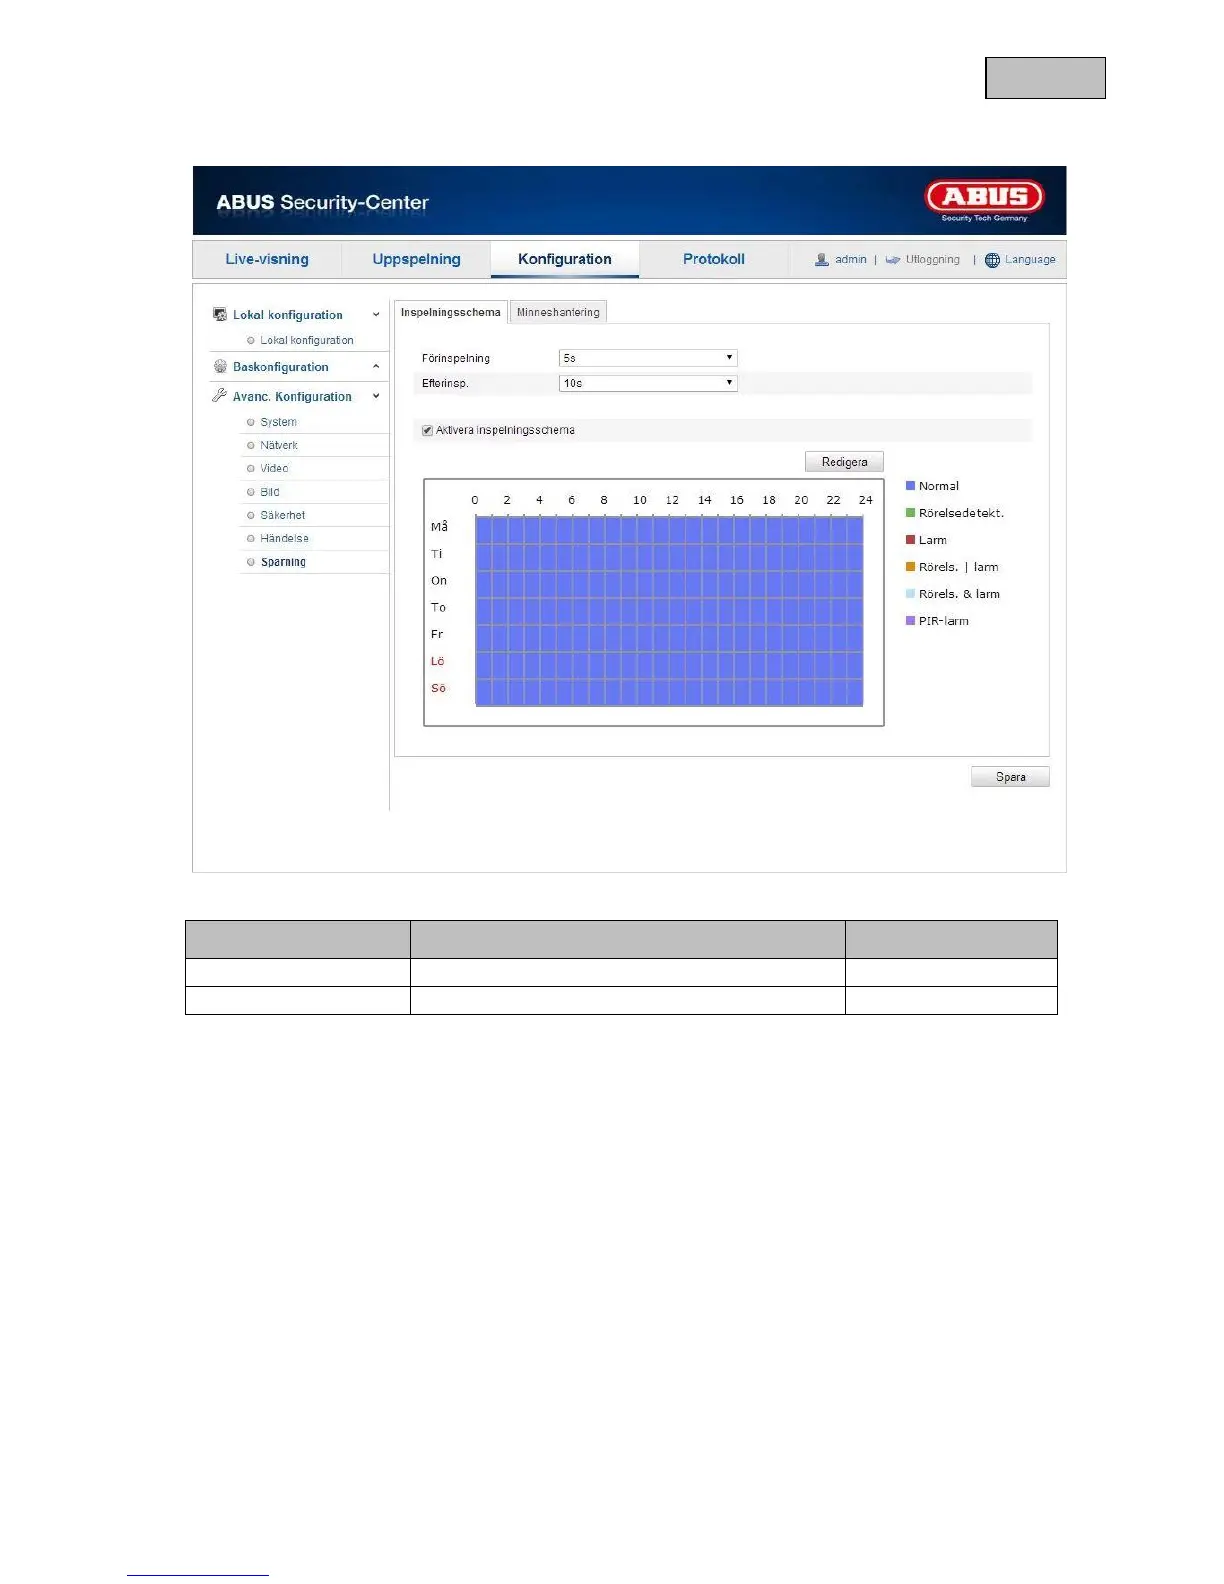This screenshot has height=1584, width=1224.
Task: Open the Video menu item
Action: pyautogui.click(x=274, y=469)
